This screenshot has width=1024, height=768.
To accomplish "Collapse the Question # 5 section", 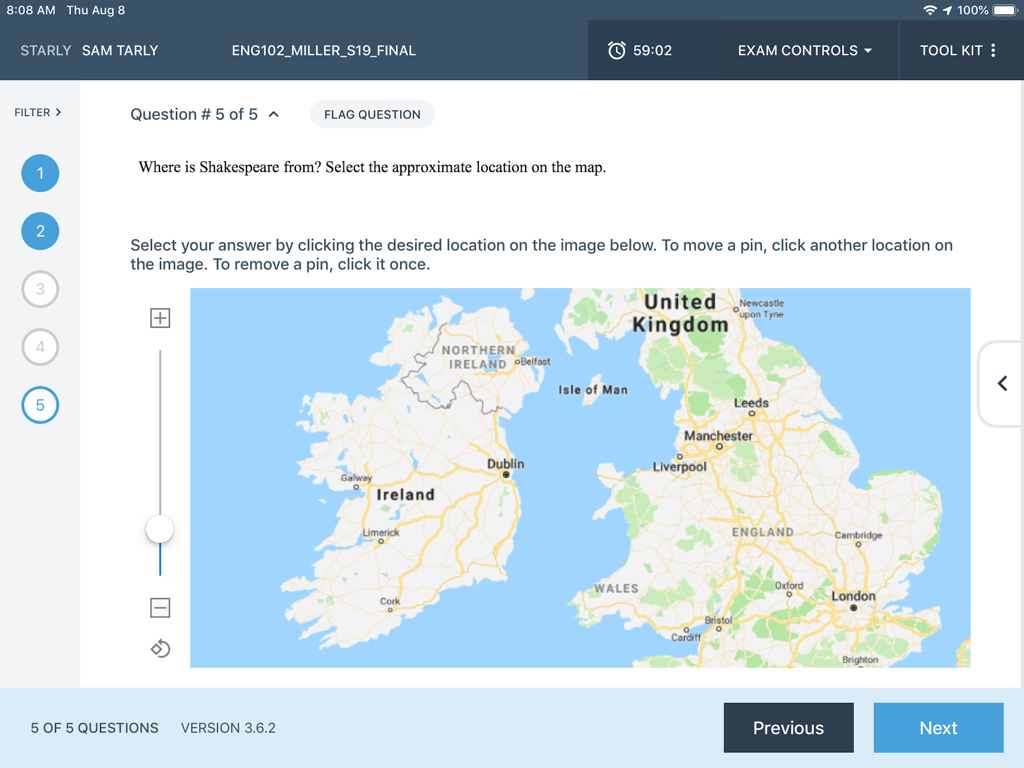I will click(x=272, y=113).
